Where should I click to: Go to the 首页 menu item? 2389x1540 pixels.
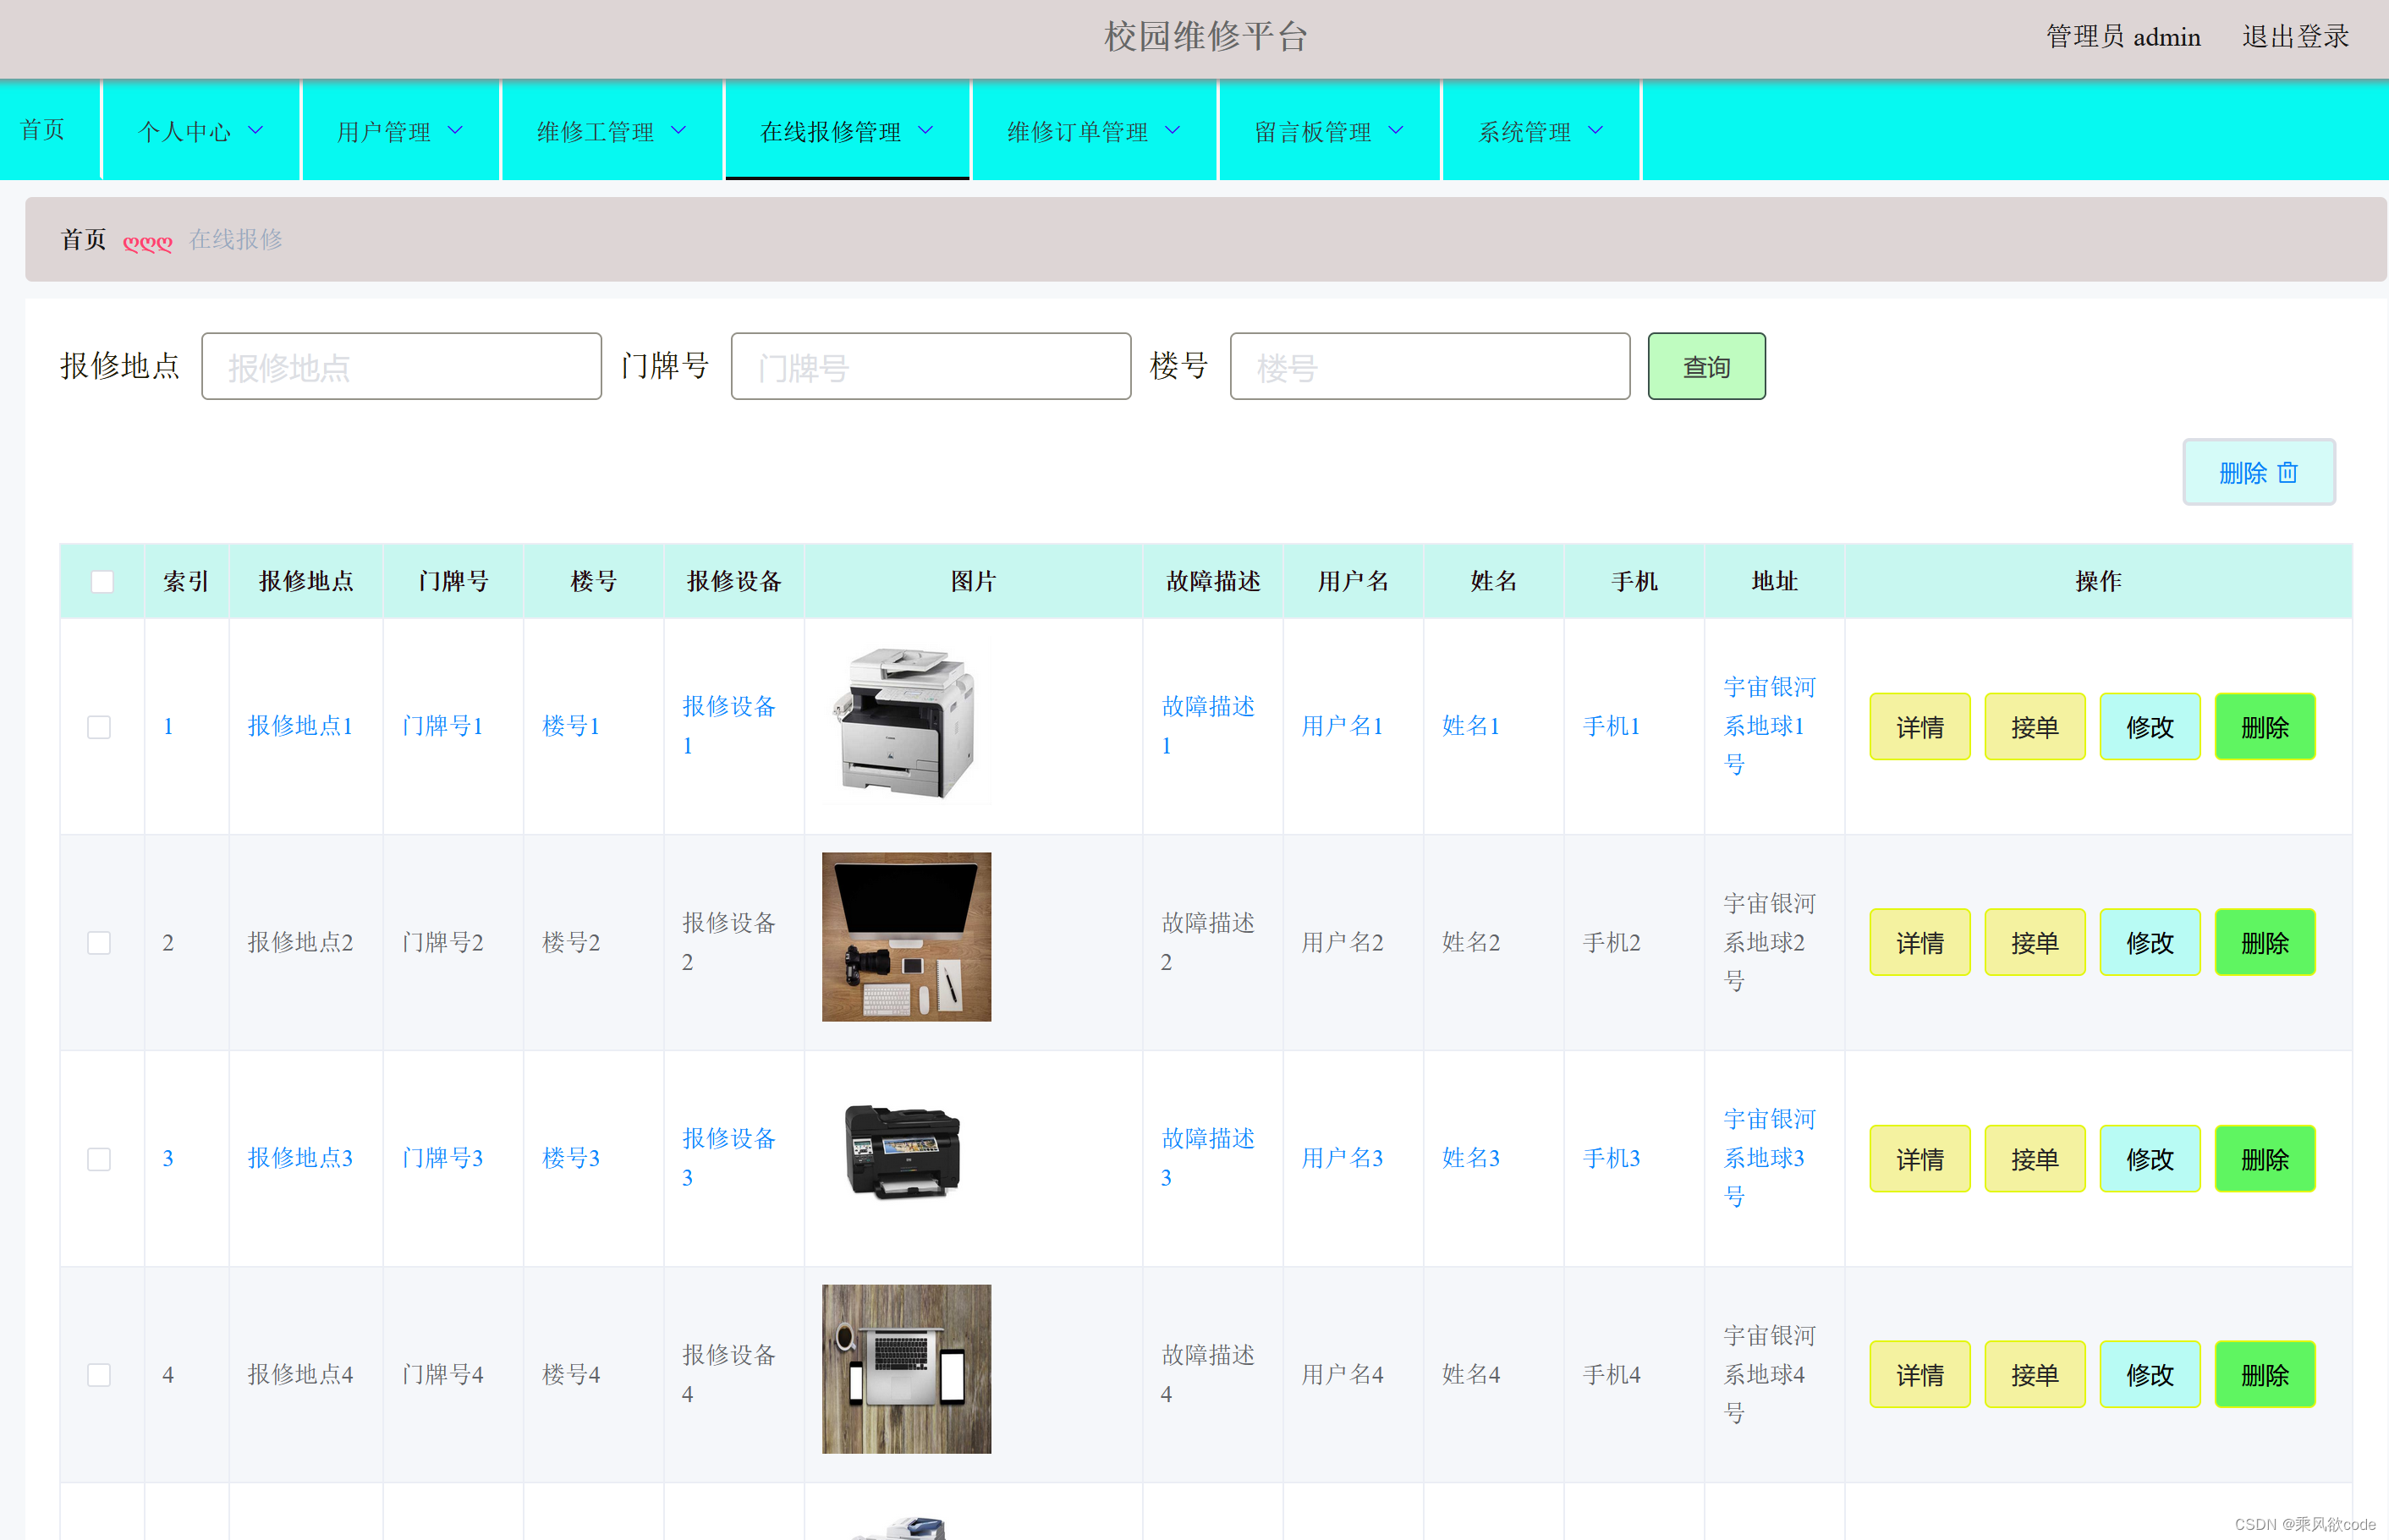43,130
